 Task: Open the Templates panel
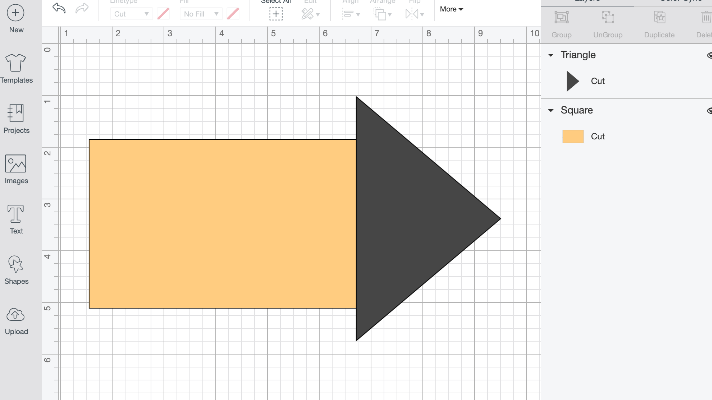pyautogui.click(x=16, y=68)
